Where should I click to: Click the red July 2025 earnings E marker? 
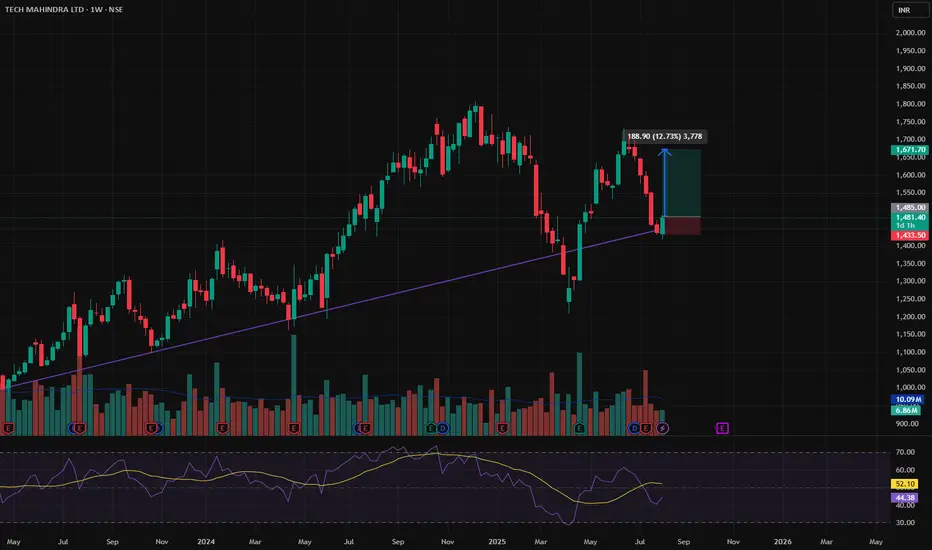coord(646,428)
